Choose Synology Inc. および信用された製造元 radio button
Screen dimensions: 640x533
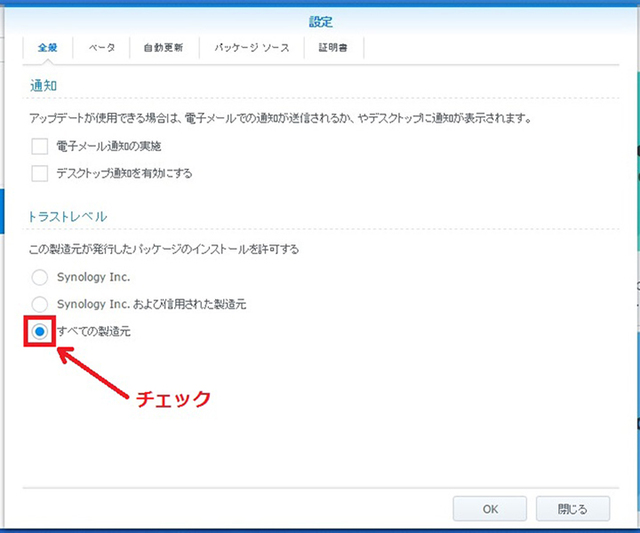[x=40, y=304]
